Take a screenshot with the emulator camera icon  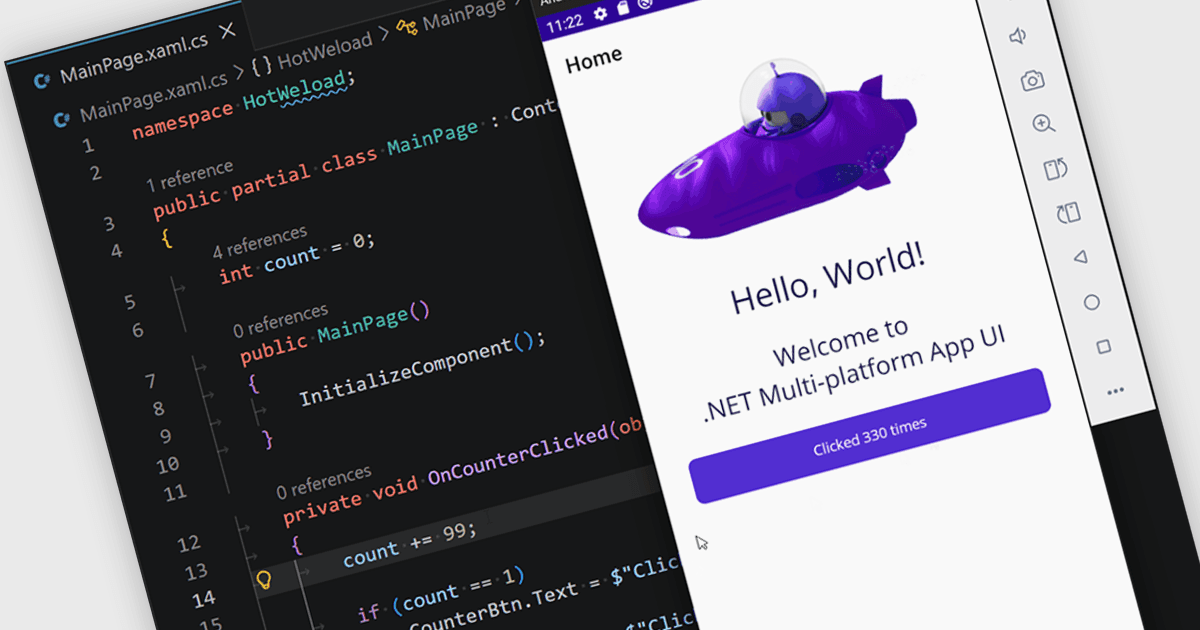[1033, 81]
